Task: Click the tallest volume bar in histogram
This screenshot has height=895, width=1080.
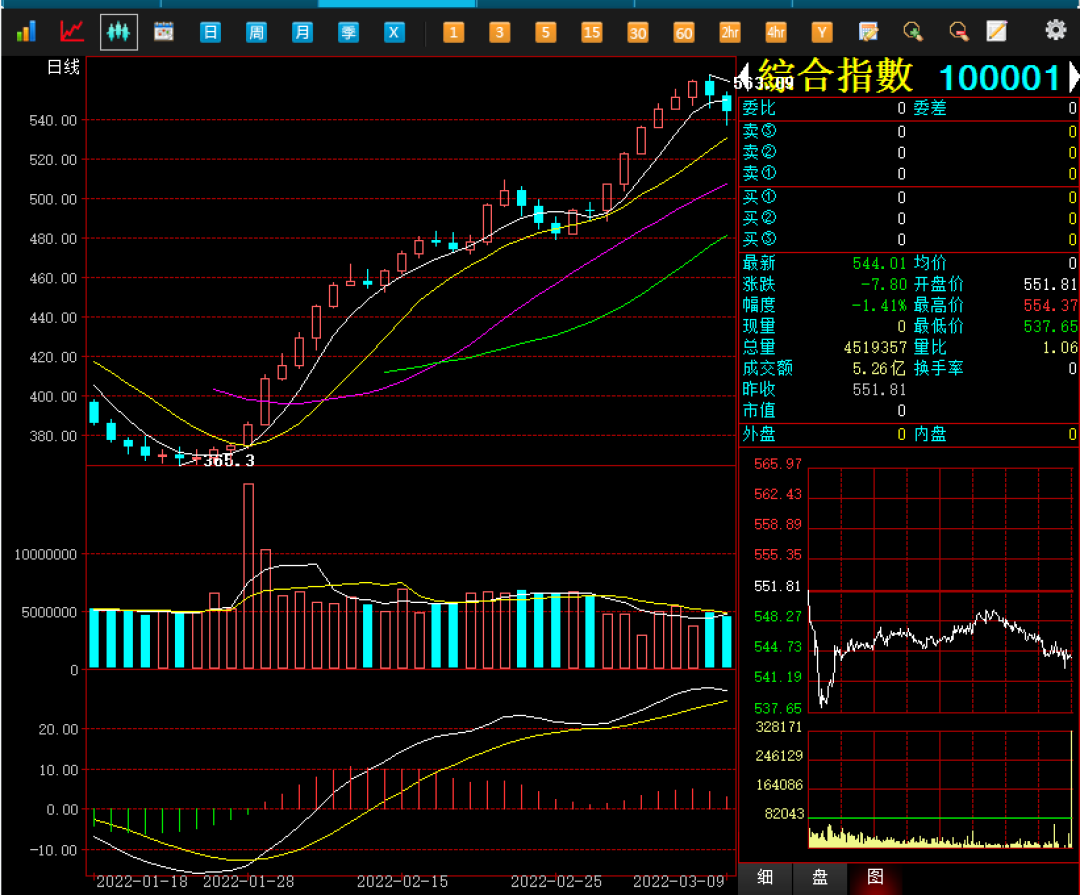Action: click(249, 576)
